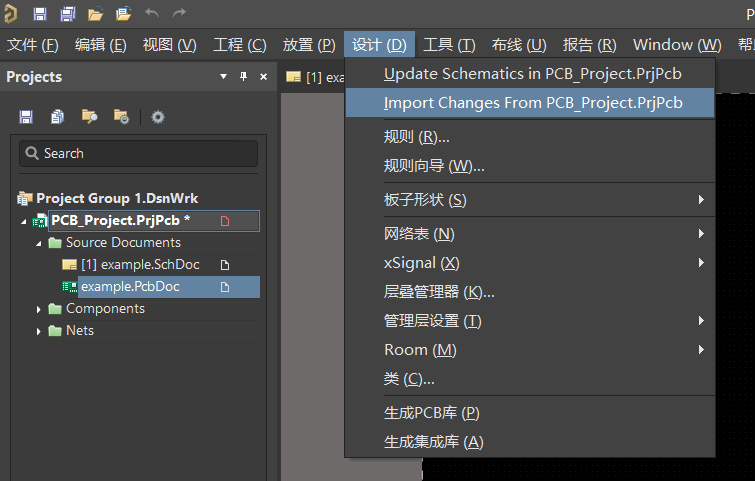This screenshot has height=481, width=755.
Task: Click the Save All icon in title bar
Action: click(x=67, y=13)
